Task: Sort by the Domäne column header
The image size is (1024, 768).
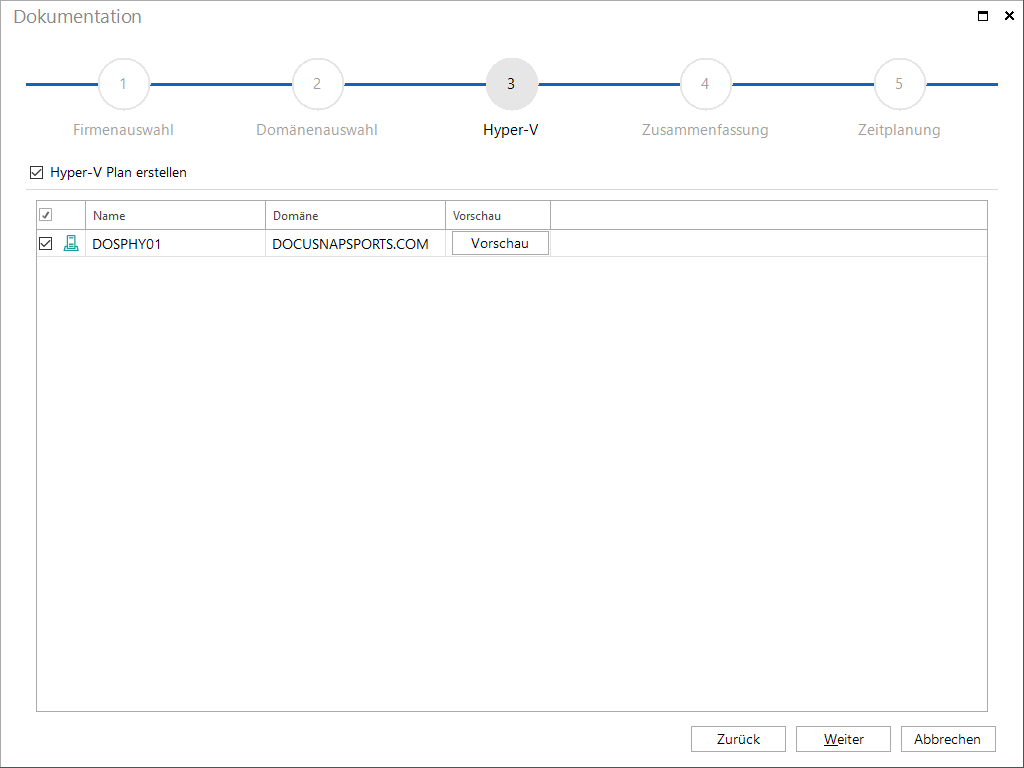Action: coord(355,216)
